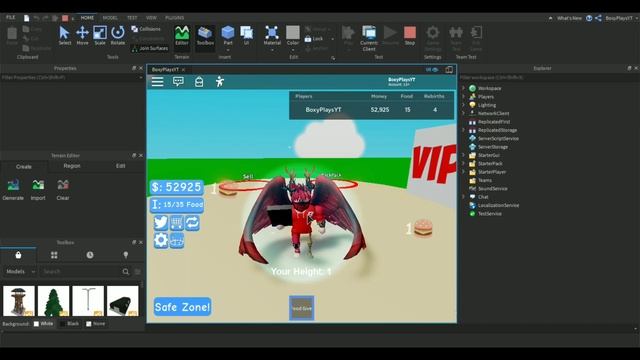Insert a new Part
Viewport: 640px width, 360px height.
[x=228, y=36]
